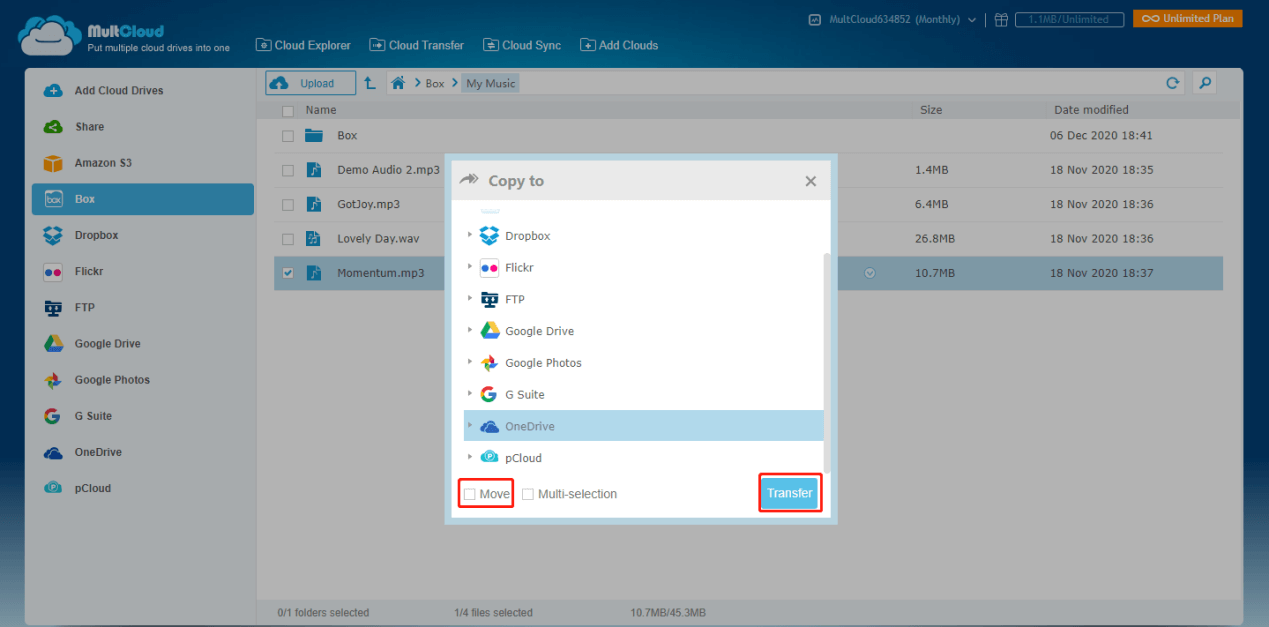Click the Momentum.mp3 row status icon
This screenshot has height=627, width=1269.
pos(870,273)
